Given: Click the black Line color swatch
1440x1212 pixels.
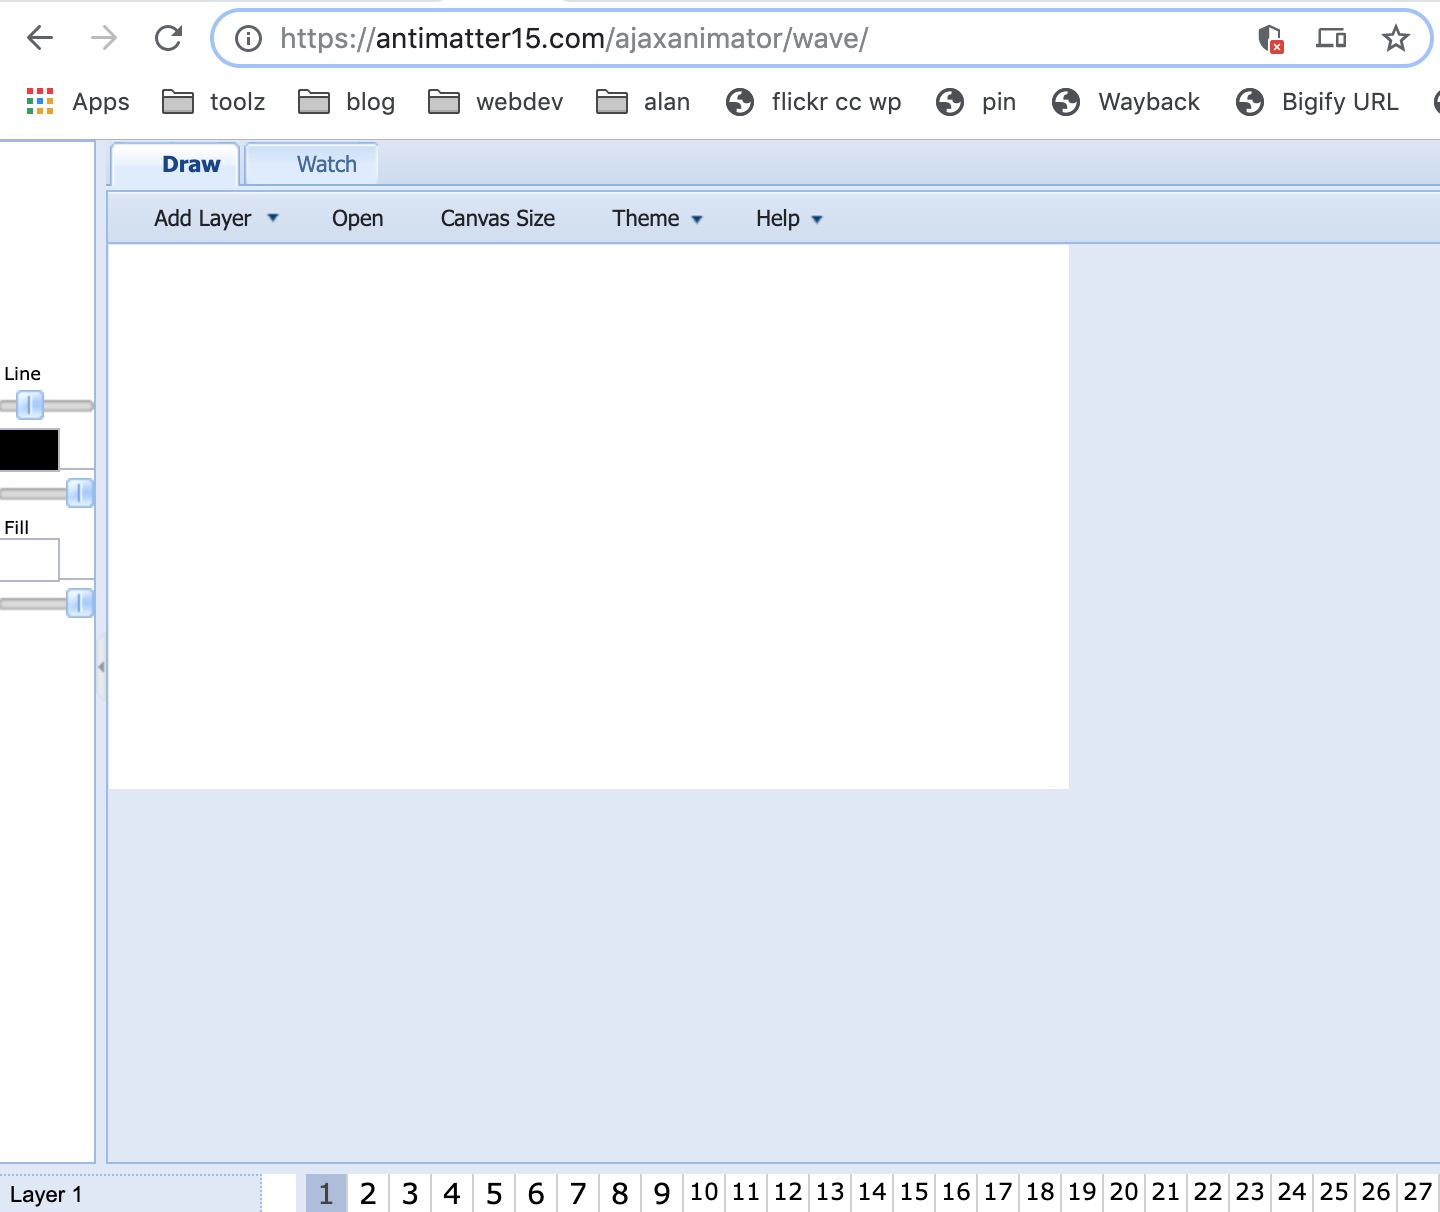Looking at the screenshot, I should pos(29,450).
